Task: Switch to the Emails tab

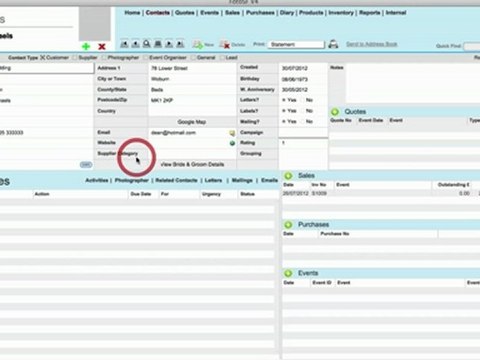Action: click(269, 180)
